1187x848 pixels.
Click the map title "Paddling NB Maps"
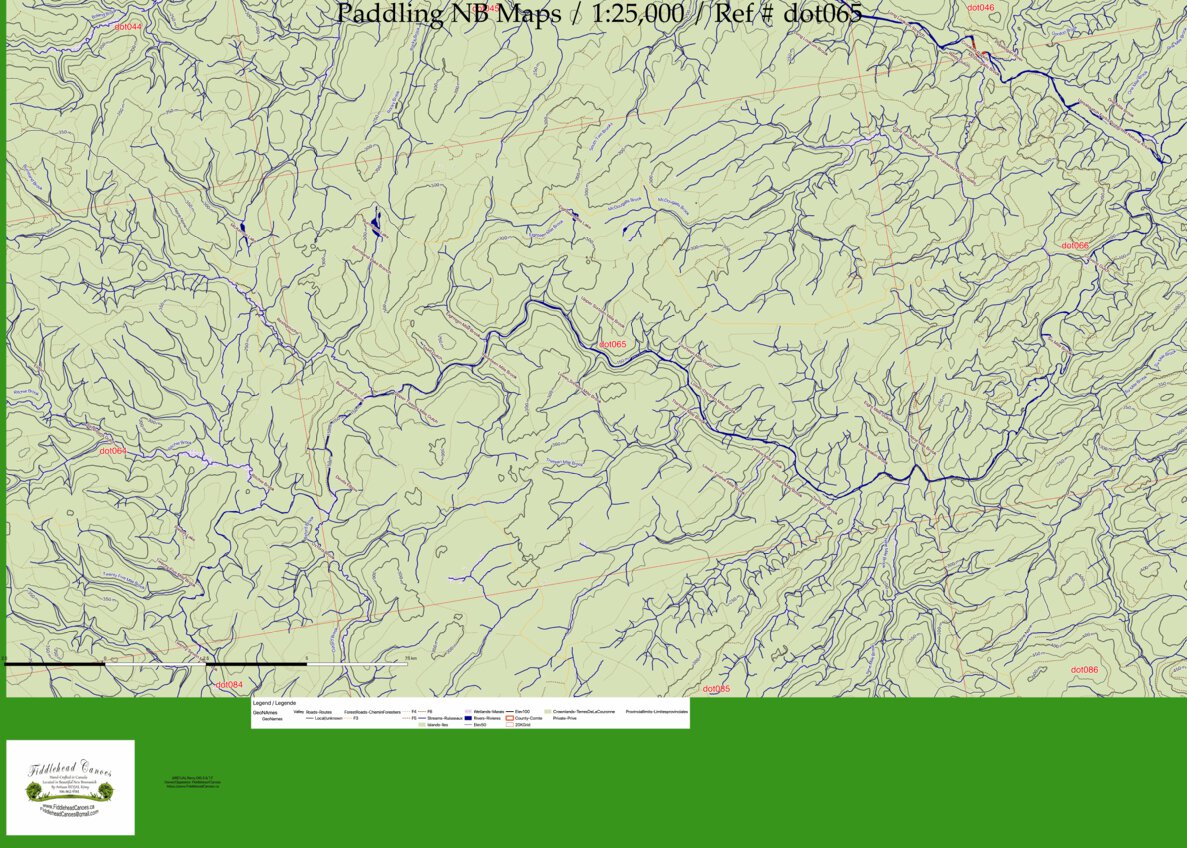(x=448, y=13)
